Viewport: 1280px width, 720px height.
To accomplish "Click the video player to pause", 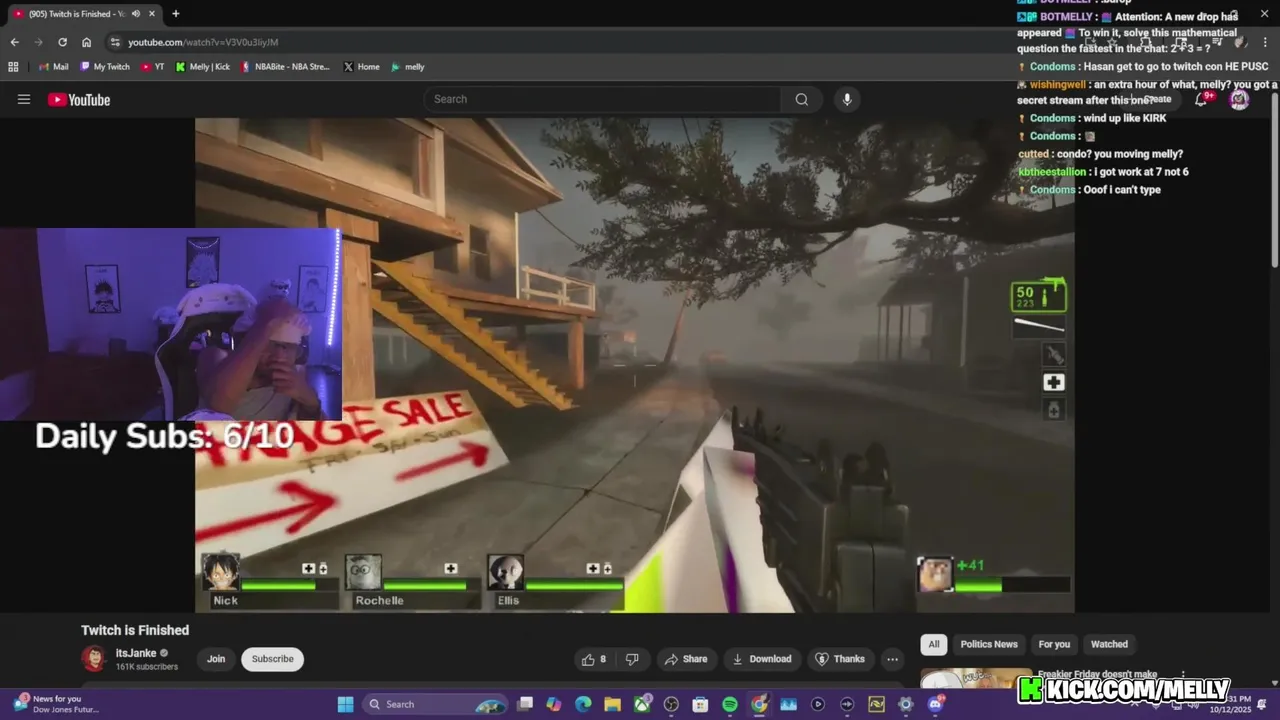I will 635,365.
